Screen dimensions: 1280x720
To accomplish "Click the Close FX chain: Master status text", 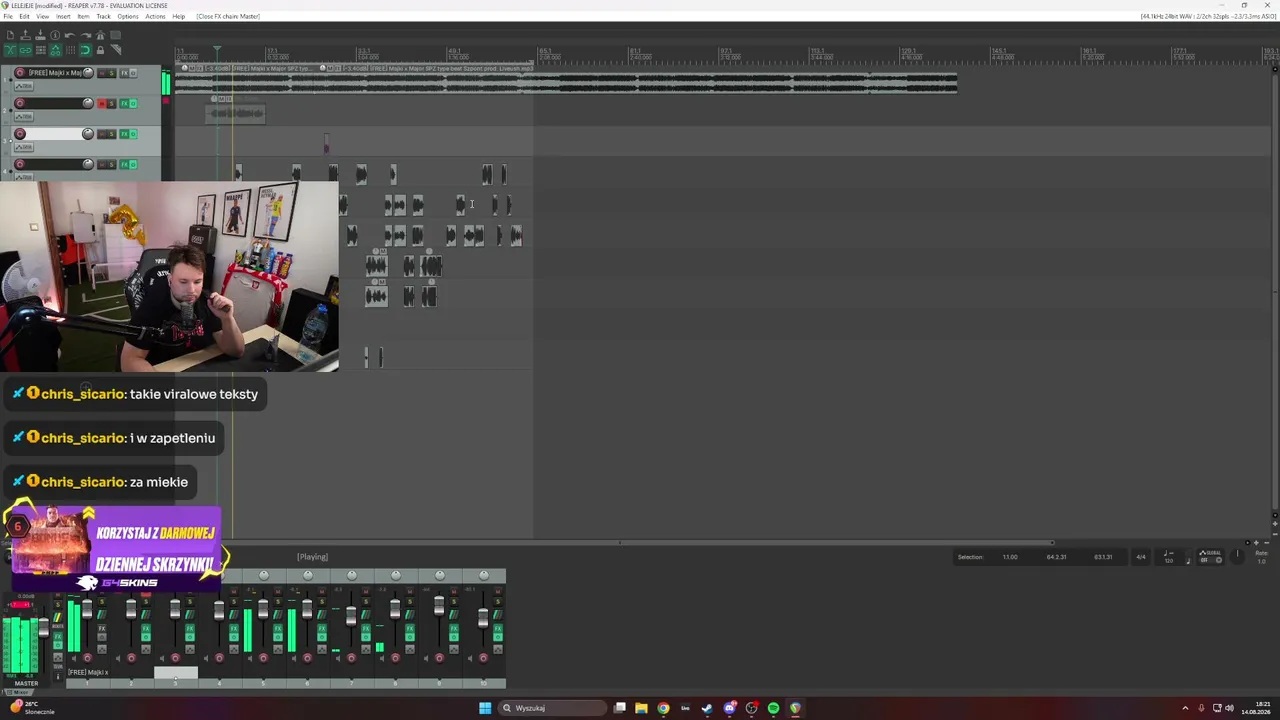I will pyautogui.click(x=228, y=17).
